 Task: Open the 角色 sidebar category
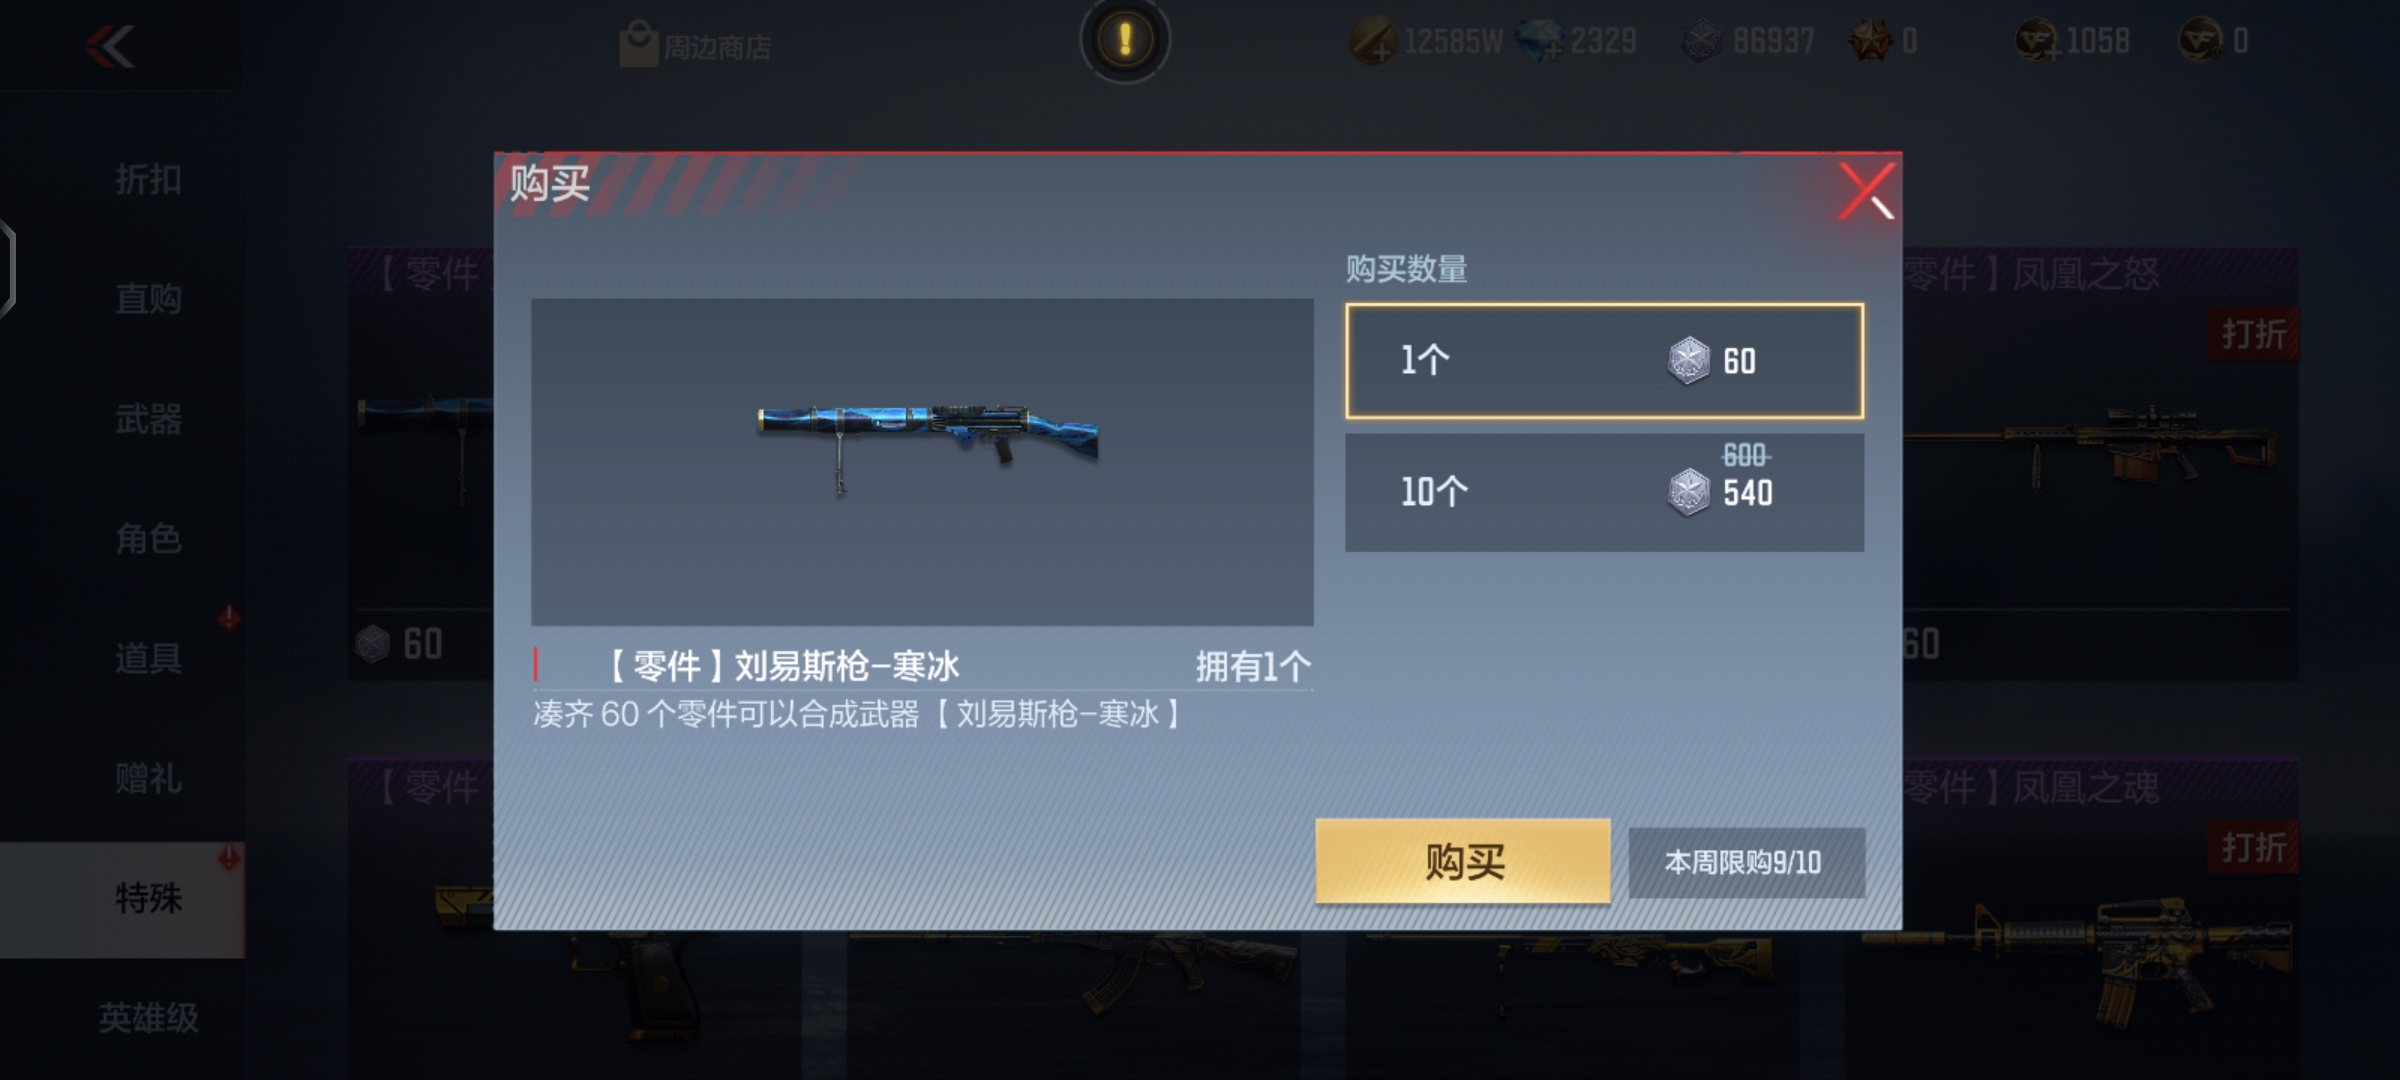pos(148,539)
